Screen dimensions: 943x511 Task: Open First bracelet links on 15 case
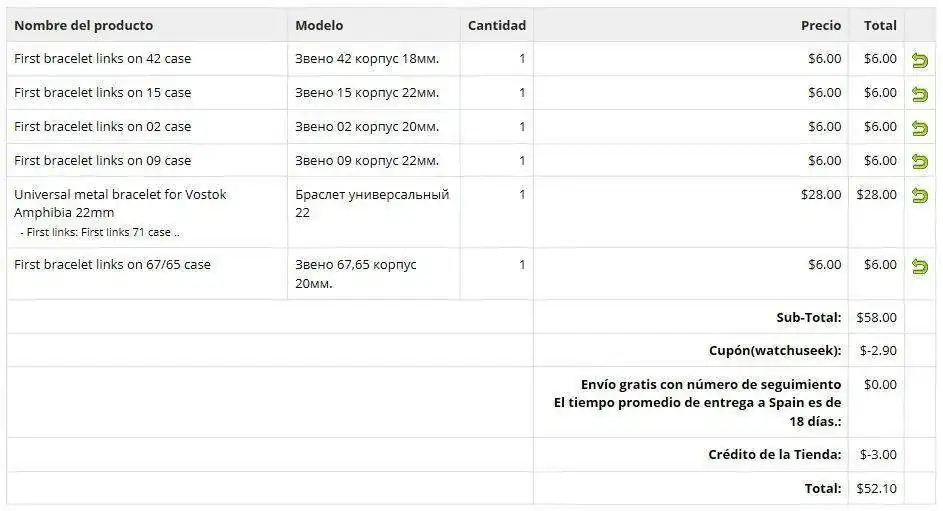(x=102, y=93)
